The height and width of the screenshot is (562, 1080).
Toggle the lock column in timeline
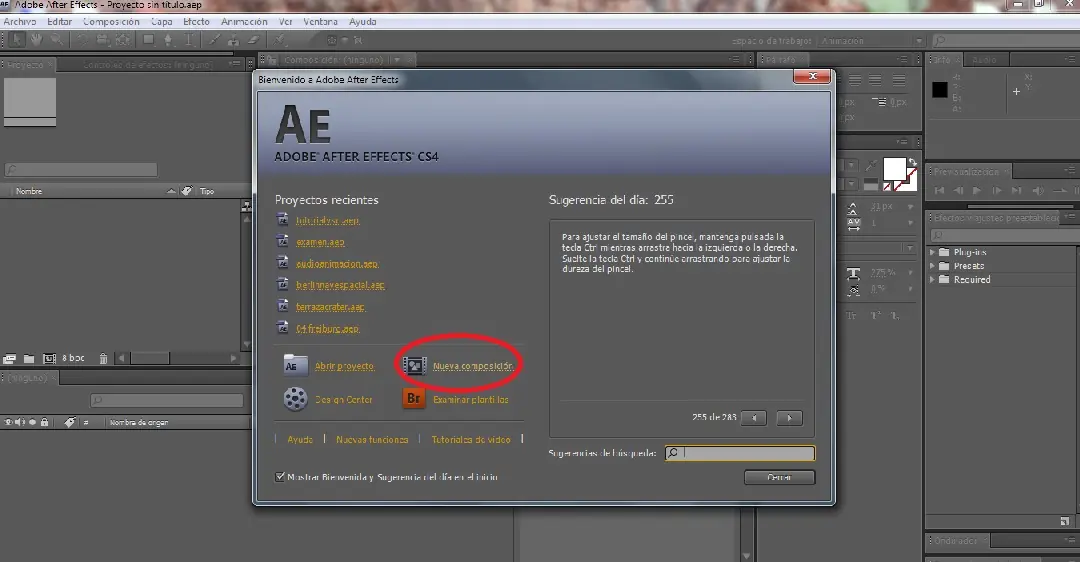45,422
